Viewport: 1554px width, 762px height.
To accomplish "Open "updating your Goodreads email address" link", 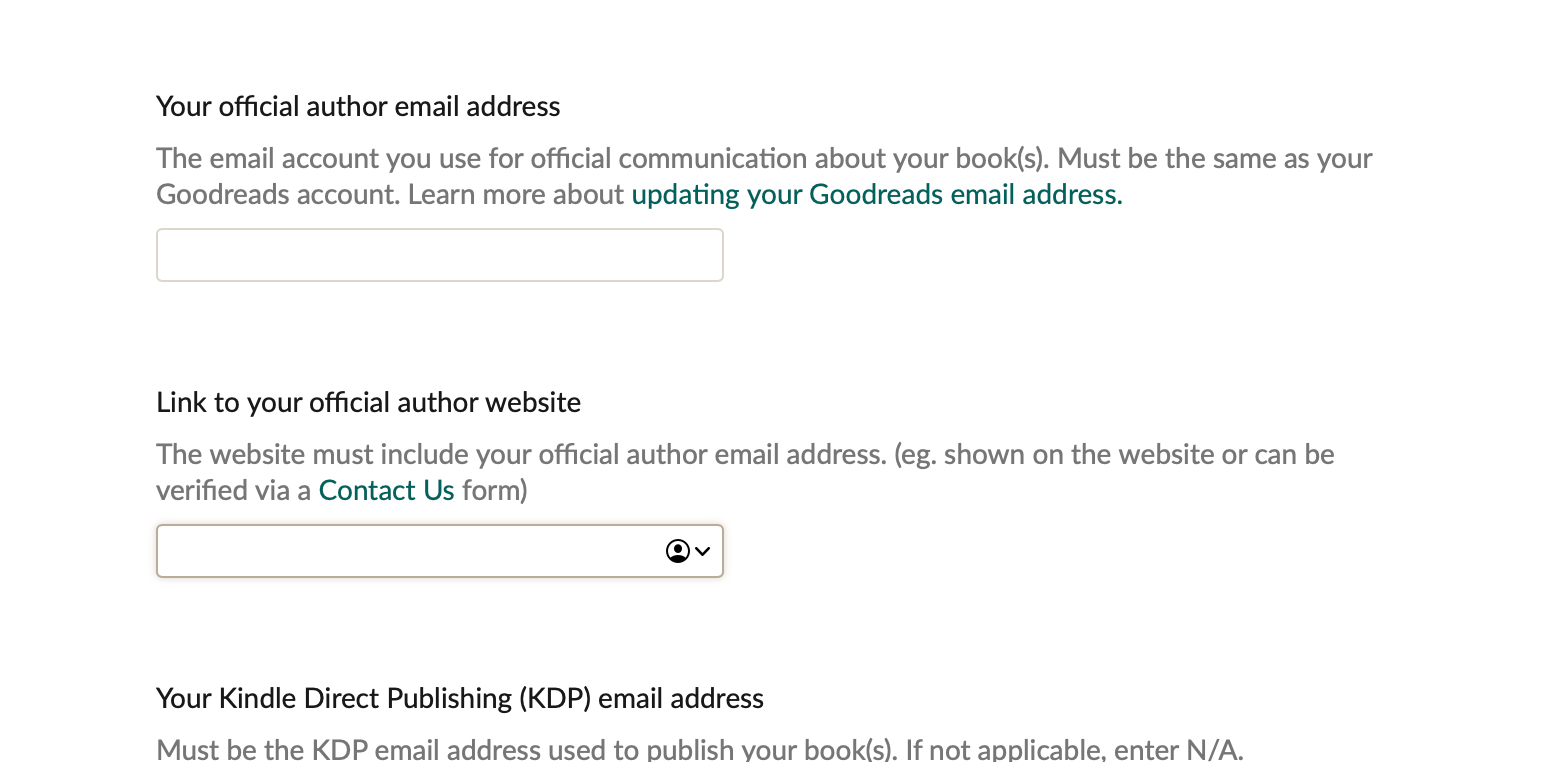I will [x=876, y=194].
